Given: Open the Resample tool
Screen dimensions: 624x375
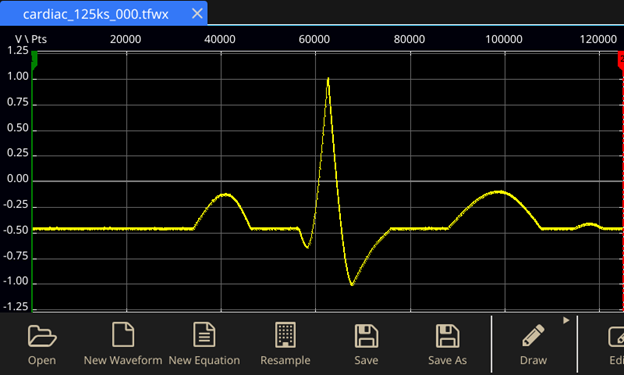Looking at the screenshot, I should (285, 344).
